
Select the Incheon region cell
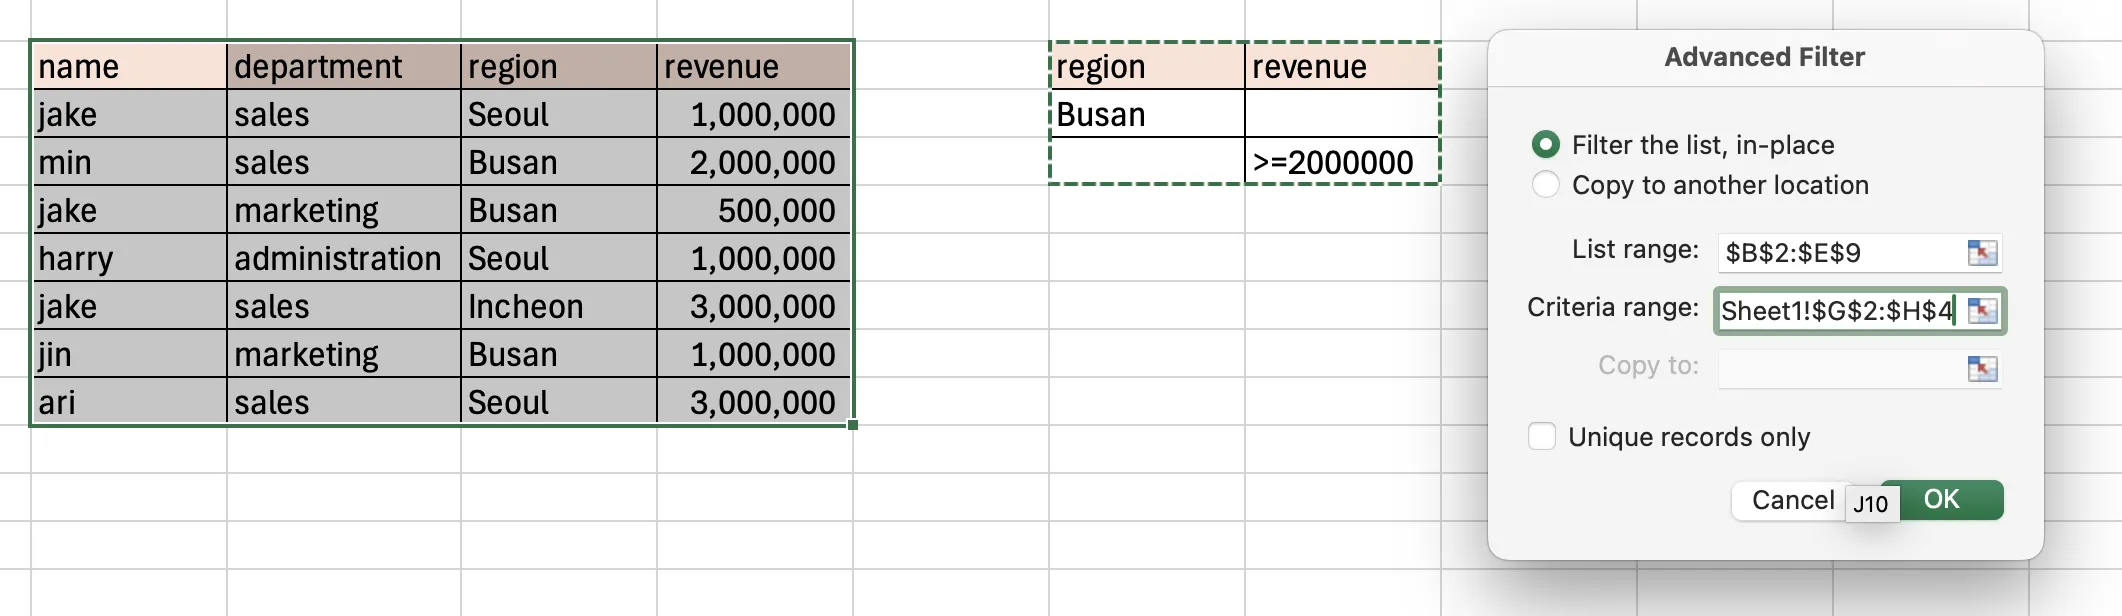[x=558, y=306]
